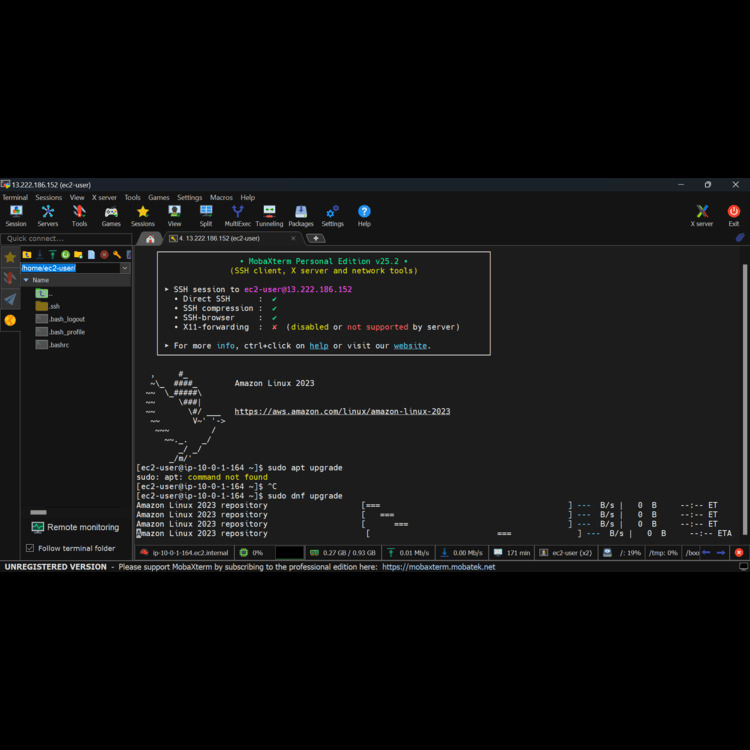Image resolution: width=750 pixels, height=750 pixels.
Task: Click the paperclip icon at tab bar end
Action: point(739,237)
